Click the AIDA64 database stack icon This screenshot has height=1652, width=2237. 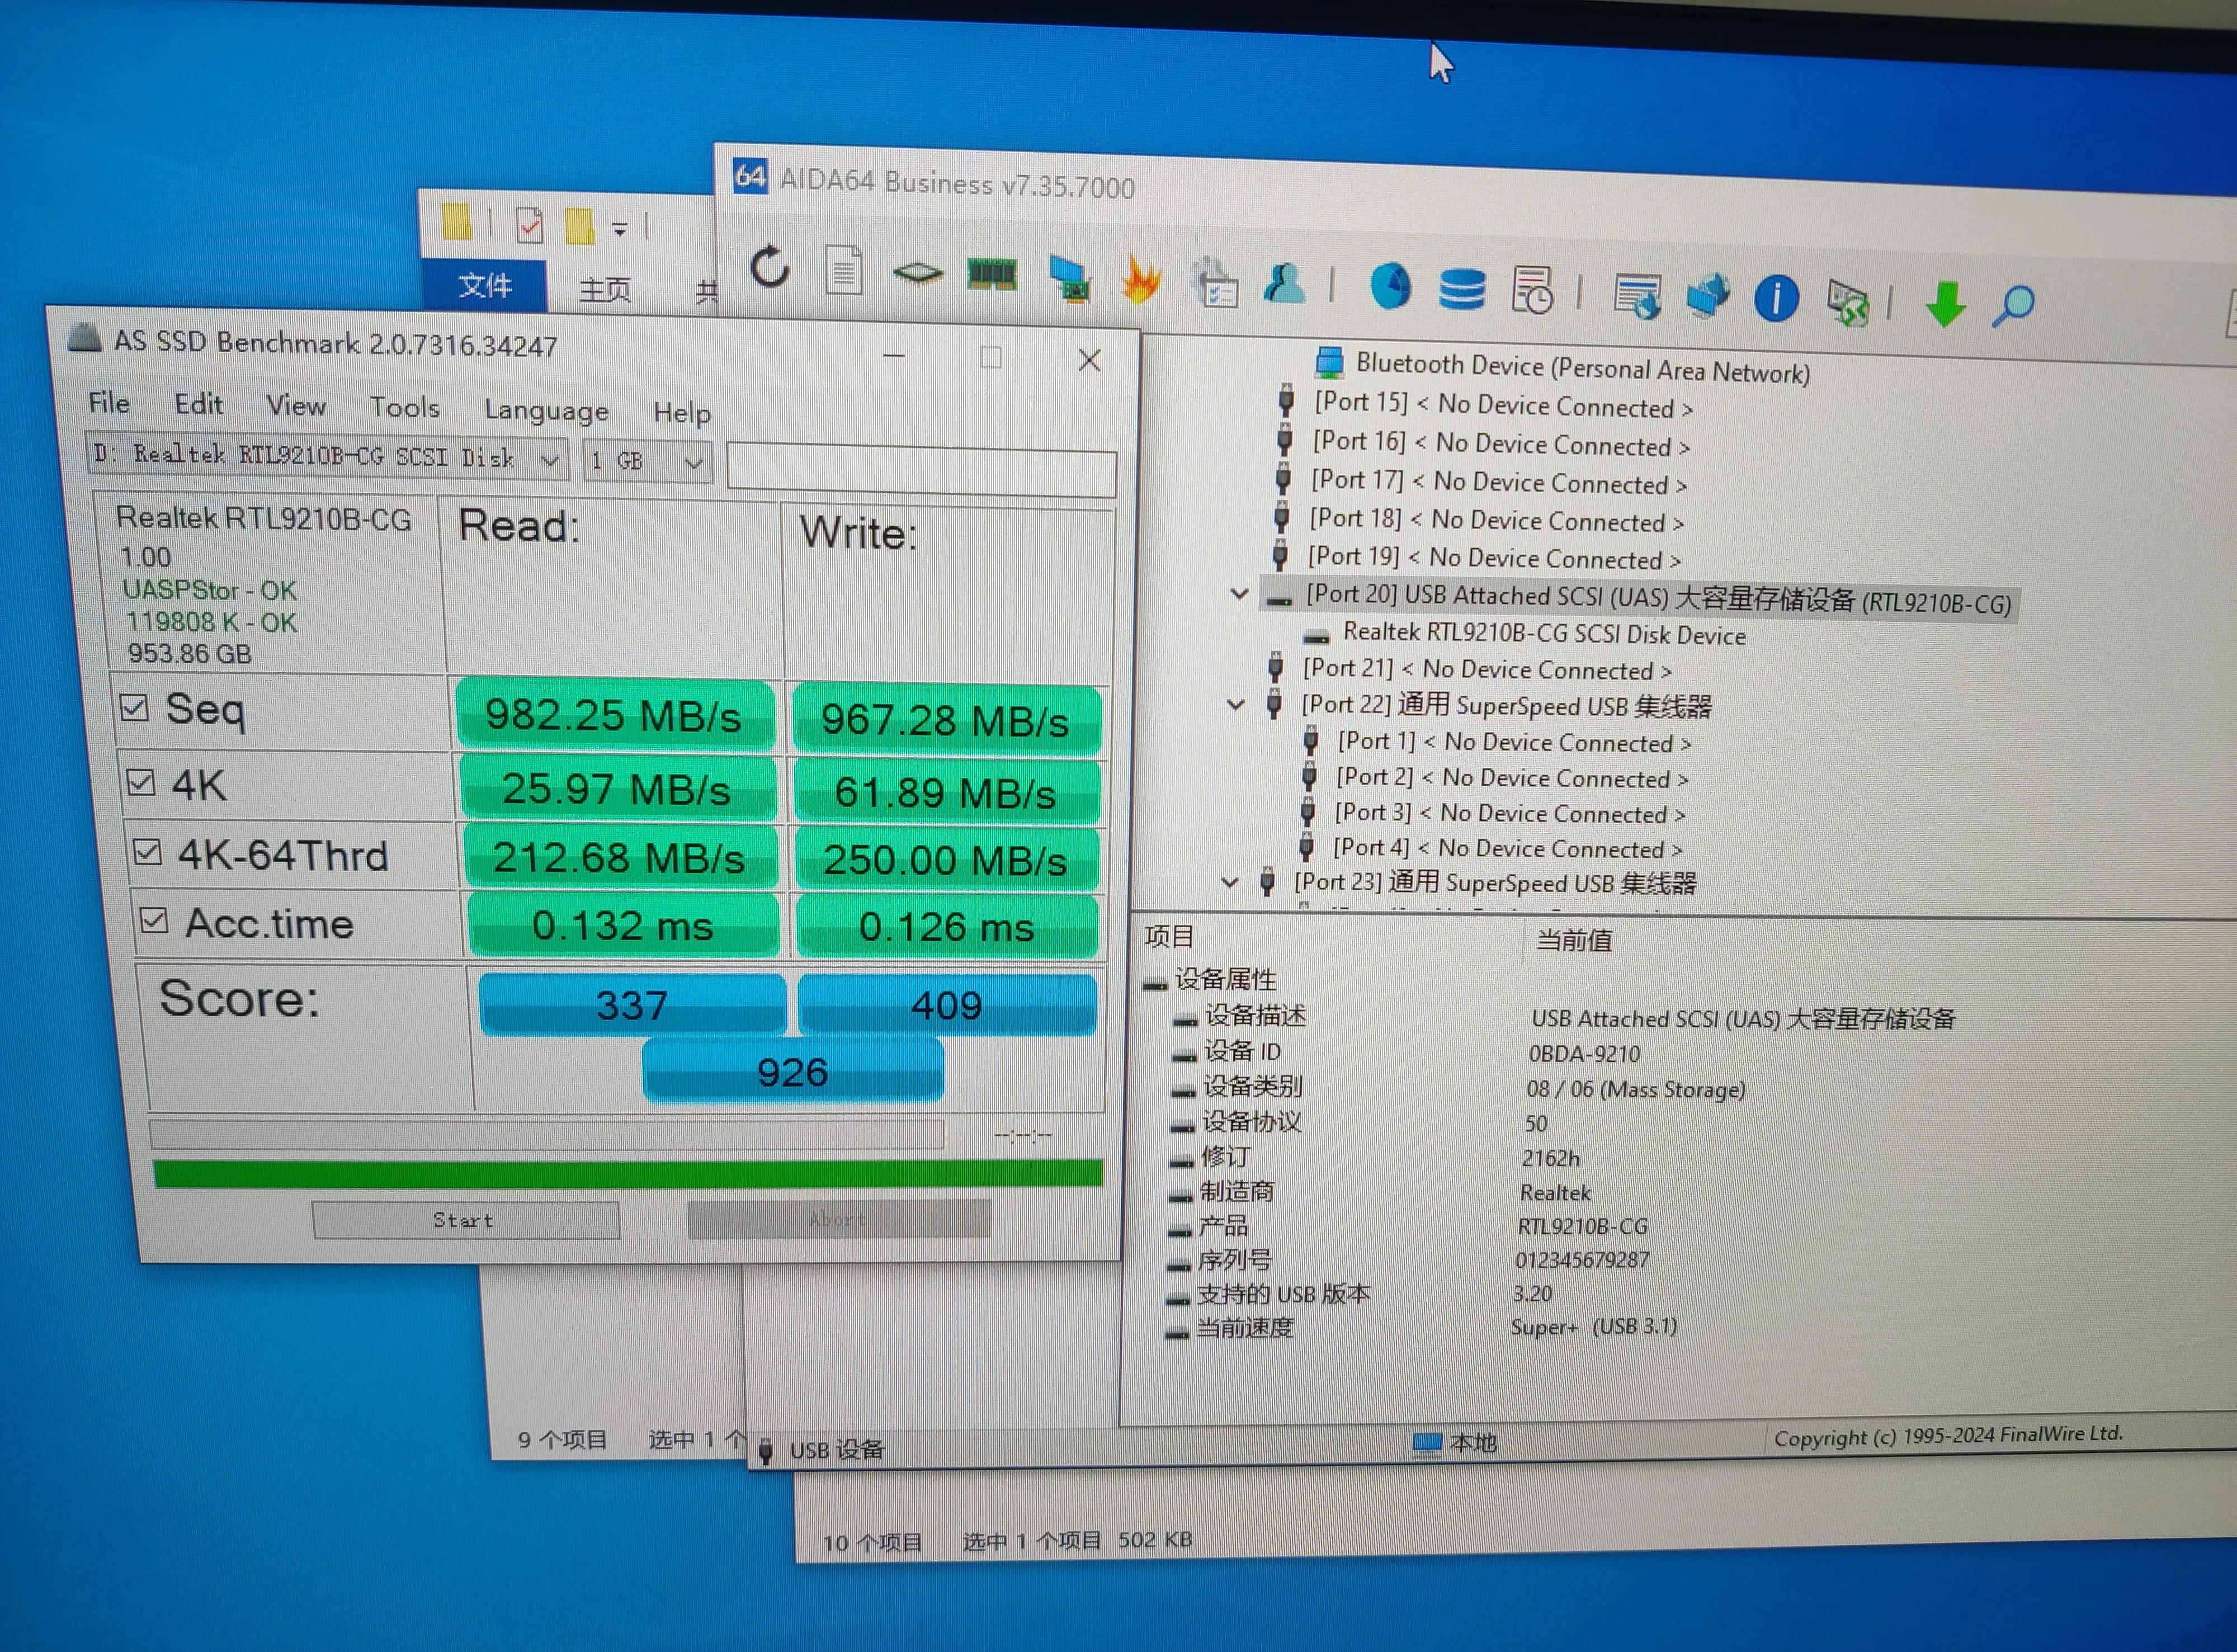pos(1461,289)
